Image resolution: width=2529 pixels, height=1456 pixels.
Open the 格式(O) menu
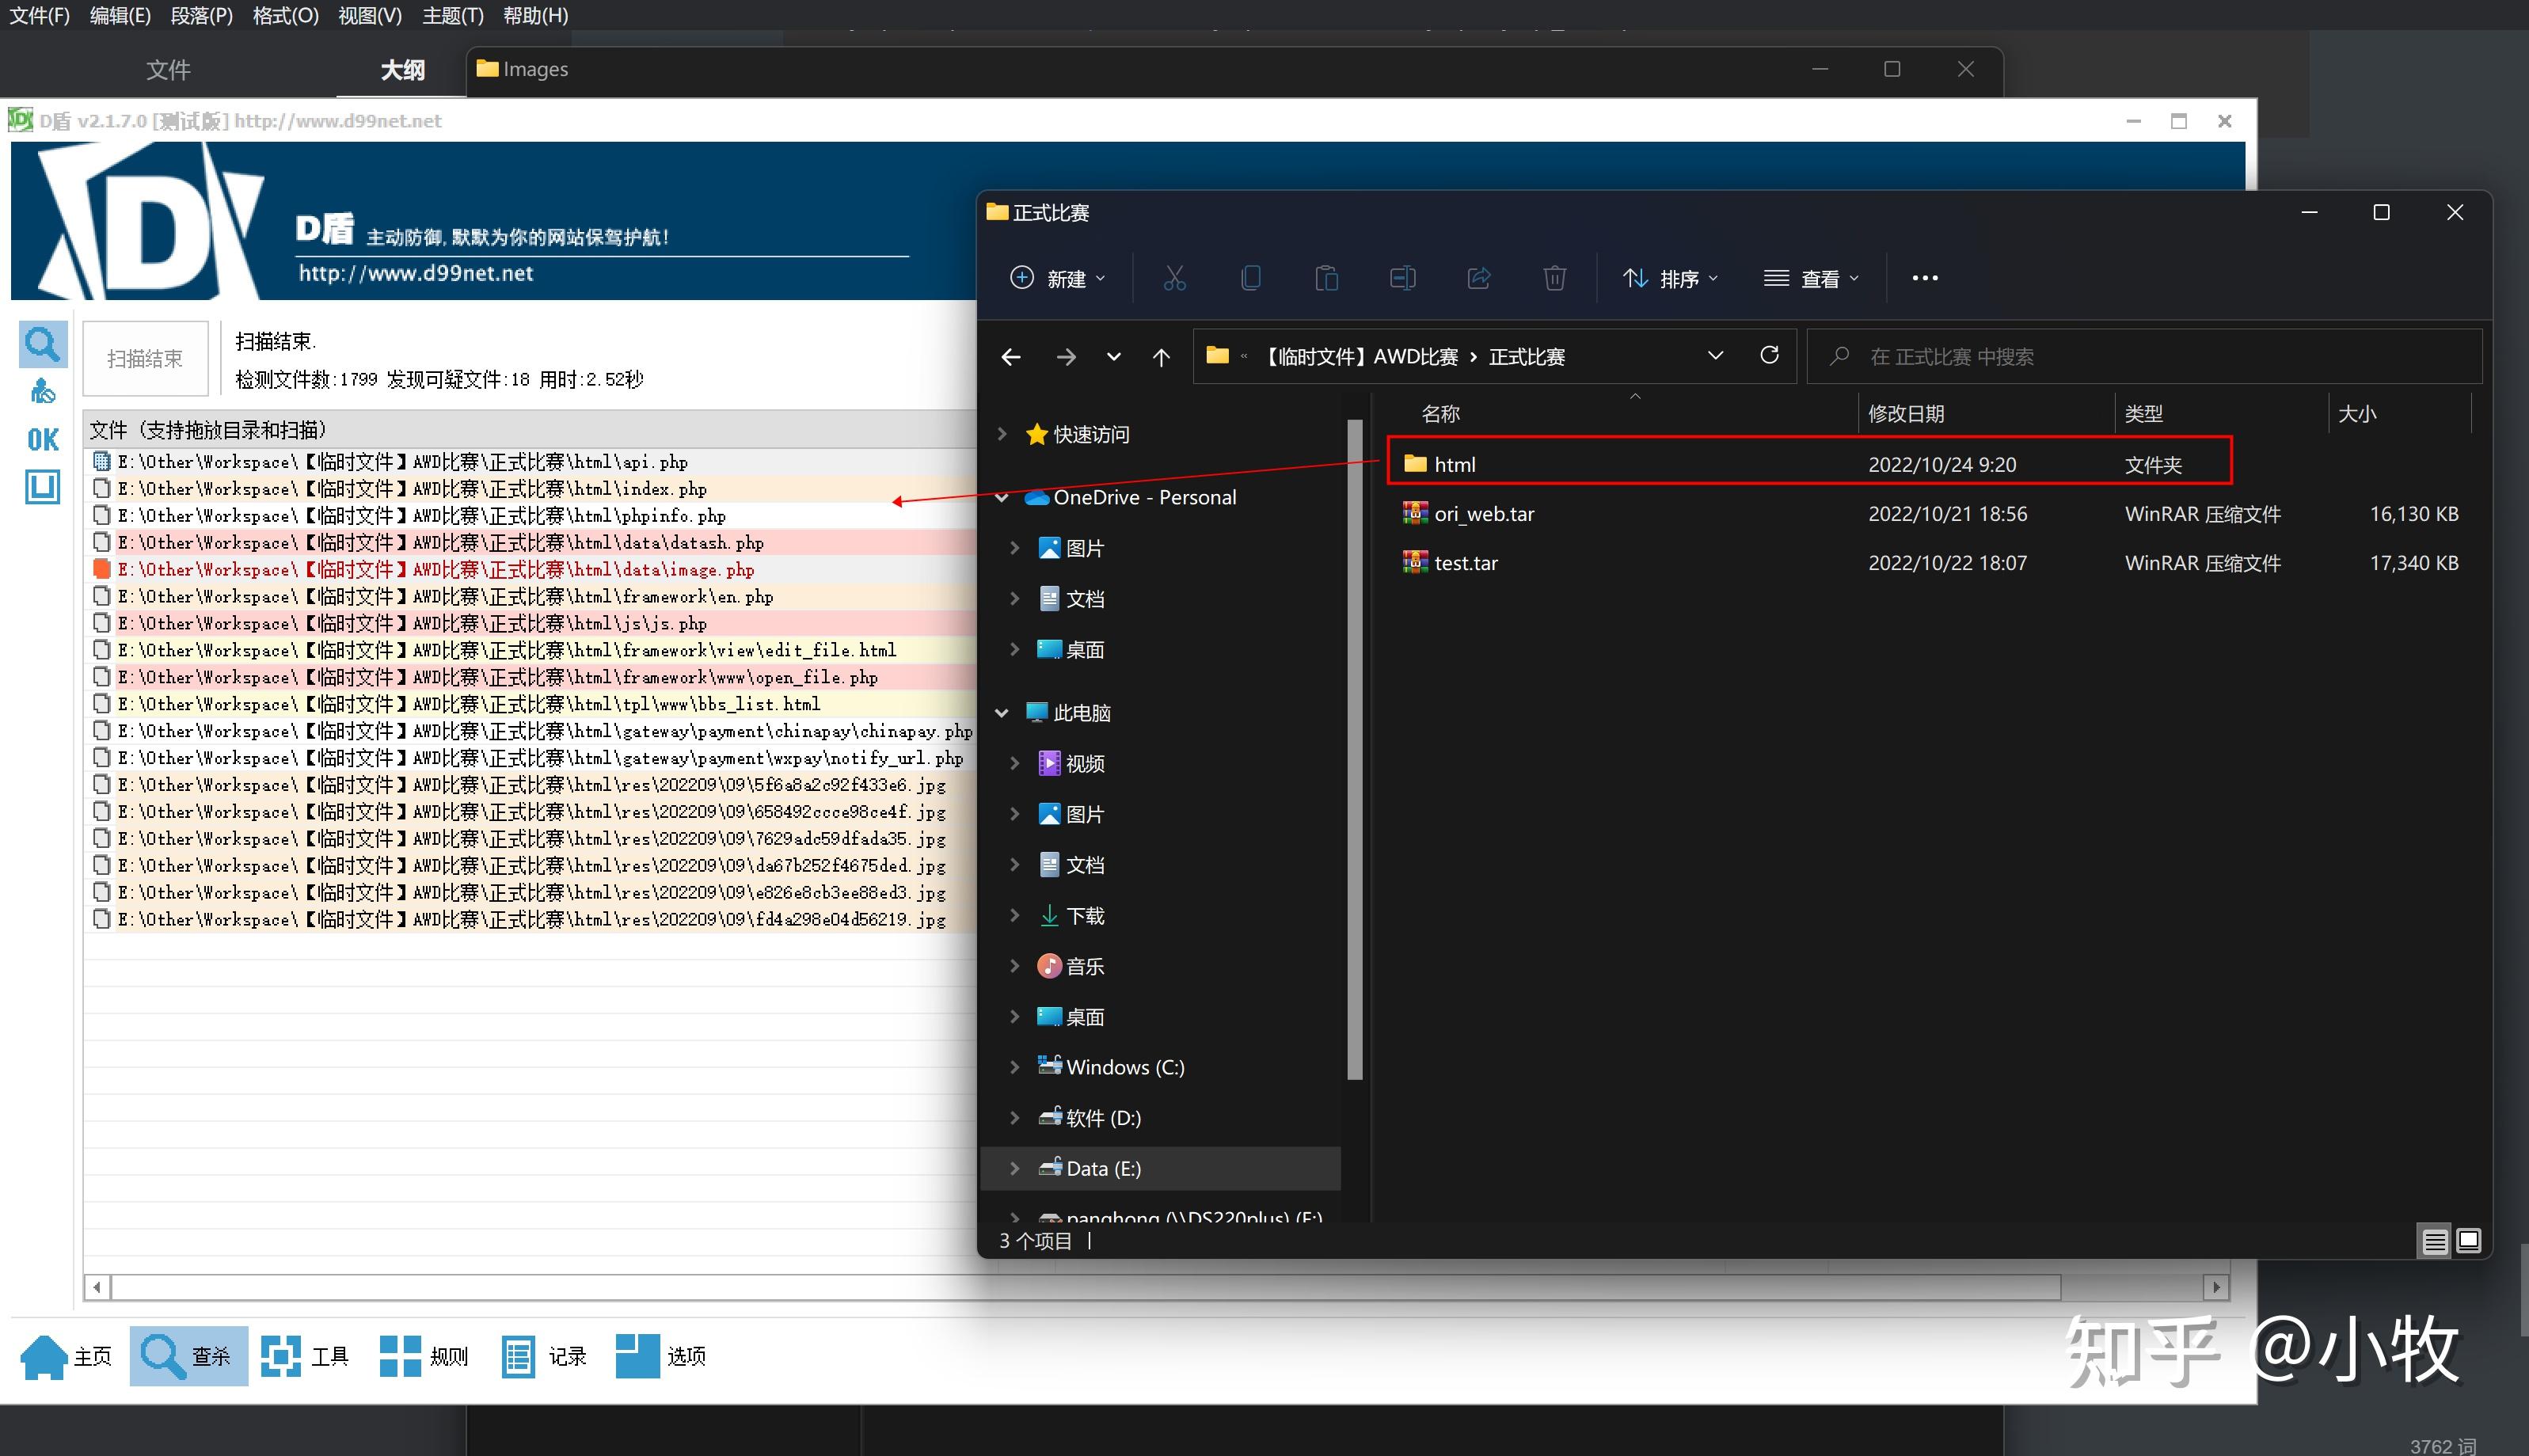point(285,15)
